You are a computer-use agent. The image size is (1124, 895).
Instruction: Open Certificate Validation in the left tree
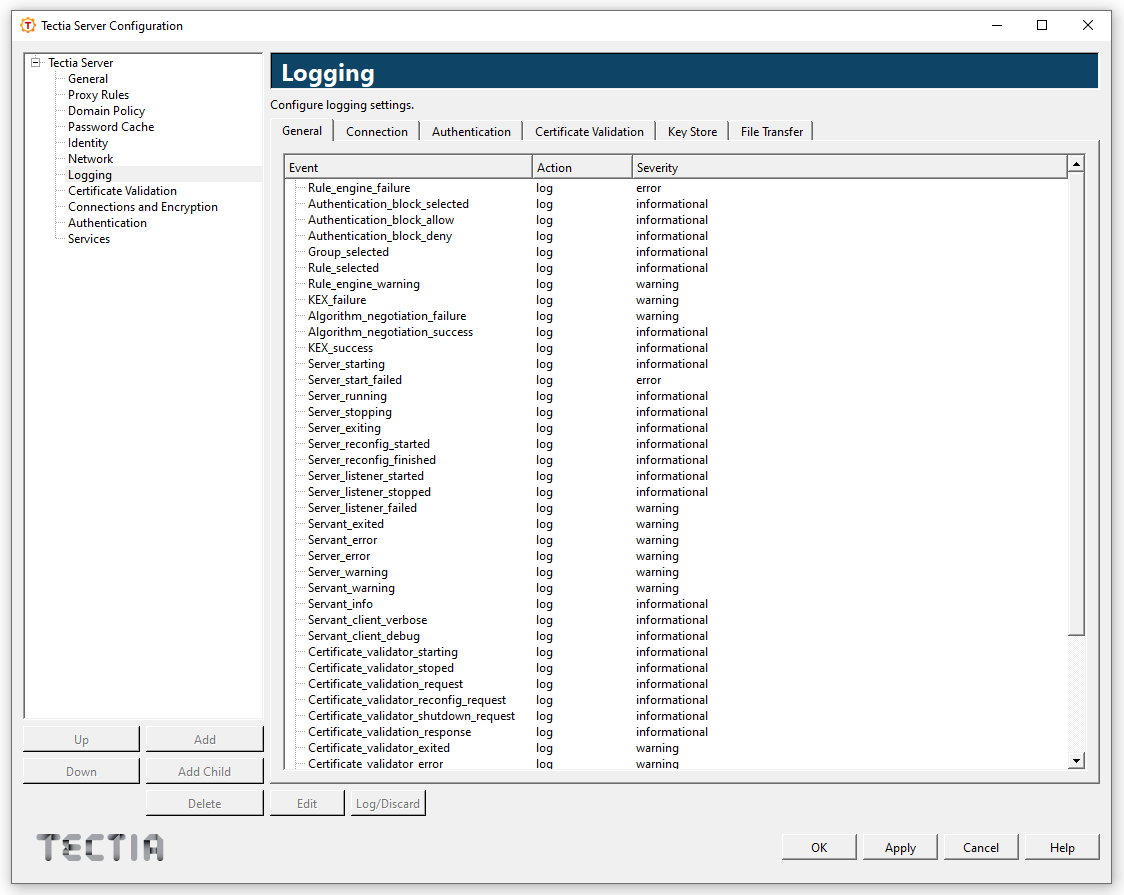pos(122,191)
